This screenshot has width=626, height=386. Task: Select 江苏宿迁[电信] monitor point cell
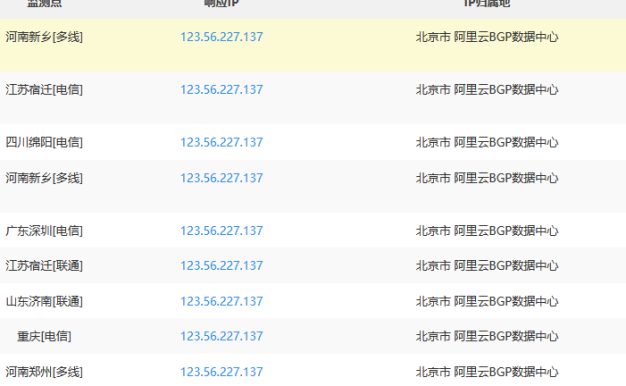[44, 90]
